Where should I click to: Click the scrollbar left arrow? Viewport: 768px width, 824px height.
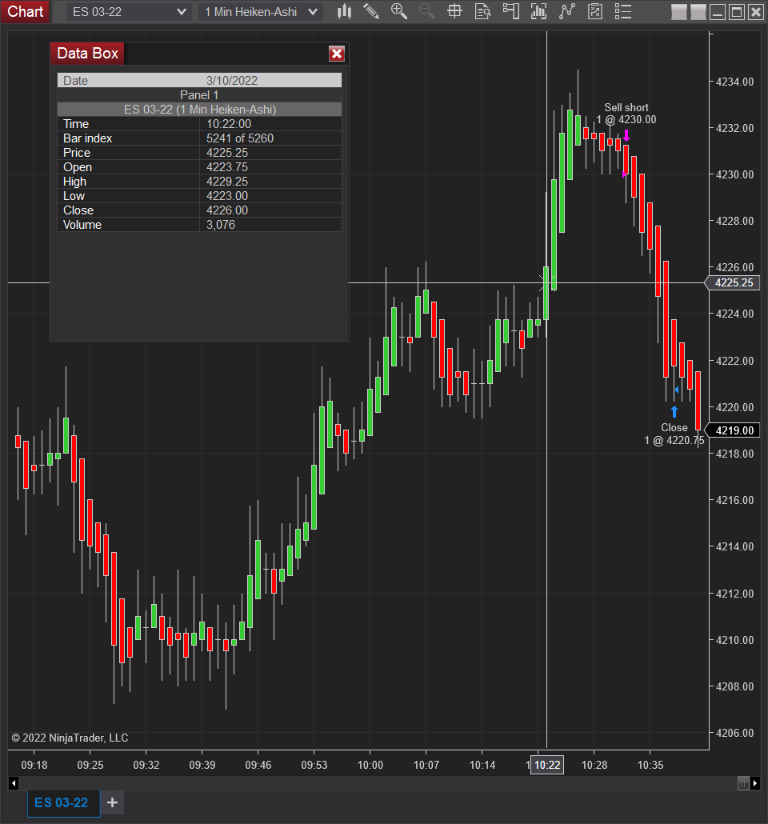click(x=14, y=784)
